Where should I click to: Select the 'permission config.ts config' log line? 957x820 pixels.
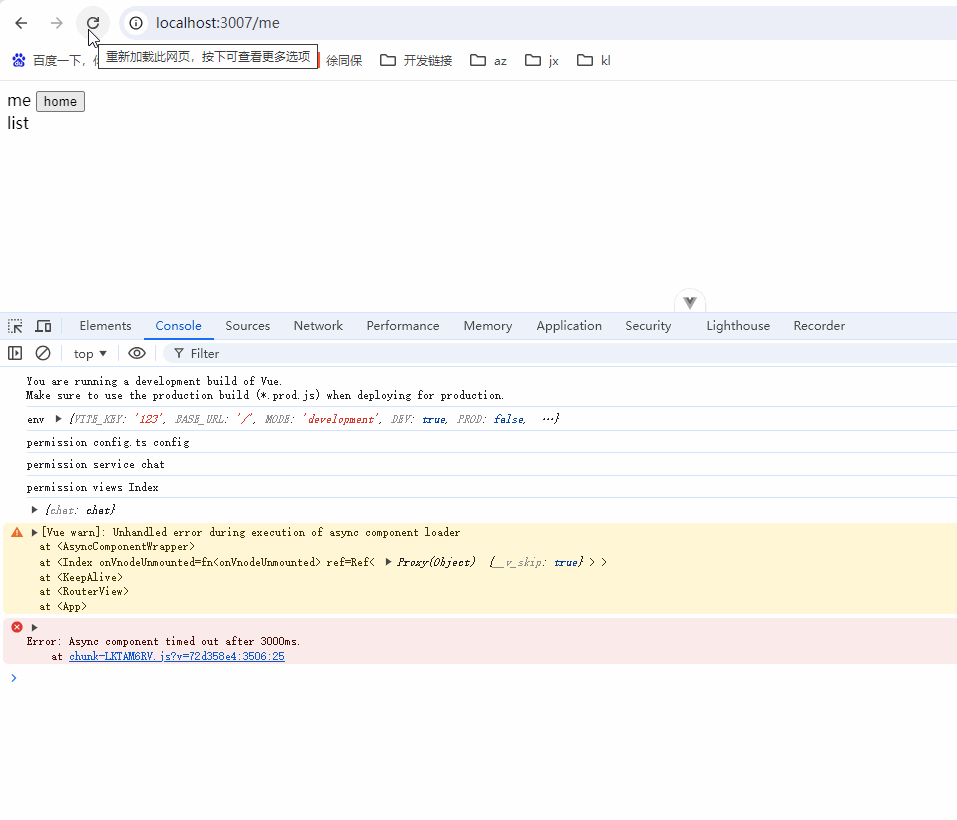pos(108,442)
